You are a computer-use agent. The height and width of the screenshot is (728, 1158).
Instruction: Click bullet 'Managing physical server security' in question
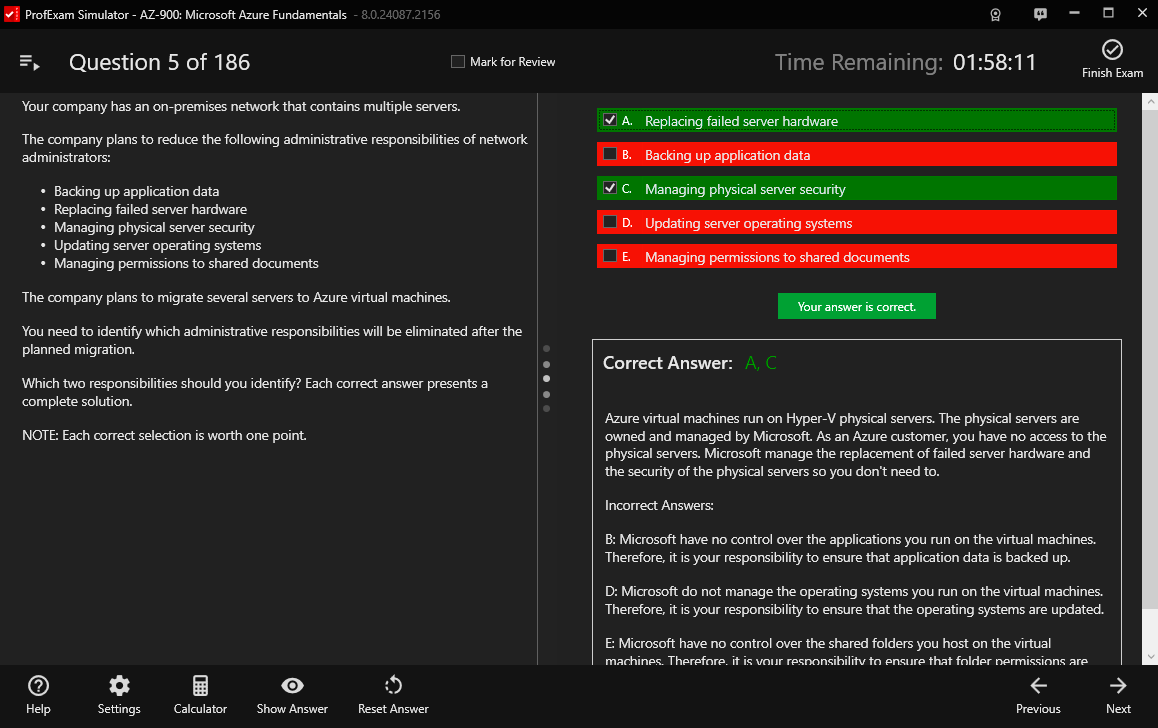point(154,227)
